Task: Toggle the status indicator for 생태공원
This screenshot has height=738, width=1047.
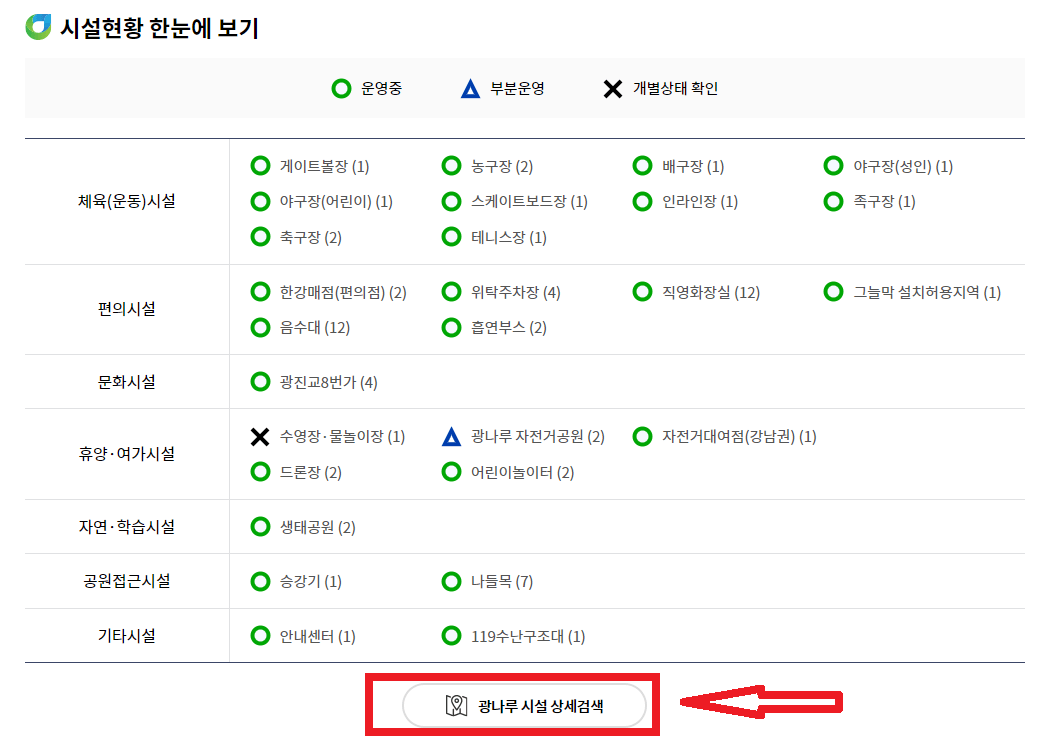Action: 259,527
